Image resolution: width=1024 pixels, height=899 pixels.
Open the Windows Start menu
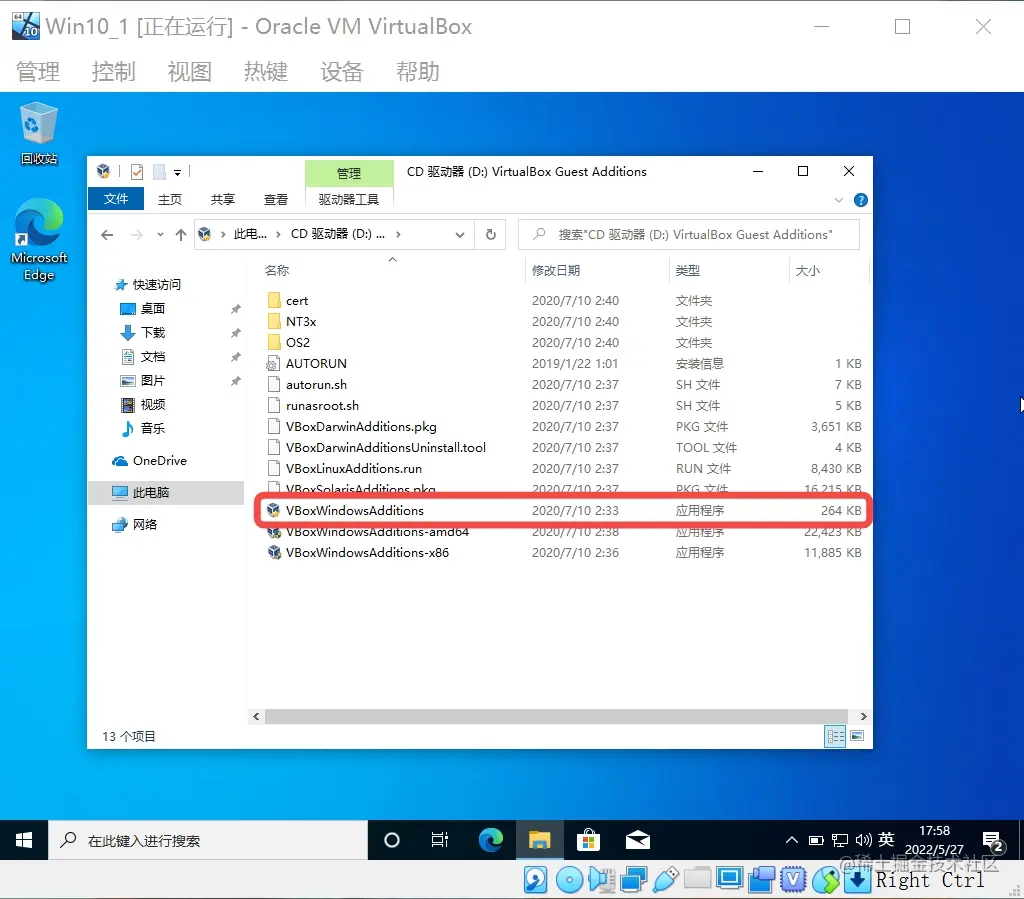click(24, 840)
